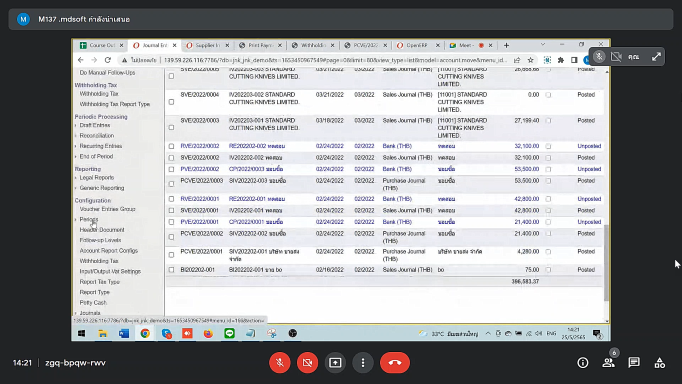Expand Reconciliation menu
This screenshot has width=682, height=384.
tap(97, 136)
